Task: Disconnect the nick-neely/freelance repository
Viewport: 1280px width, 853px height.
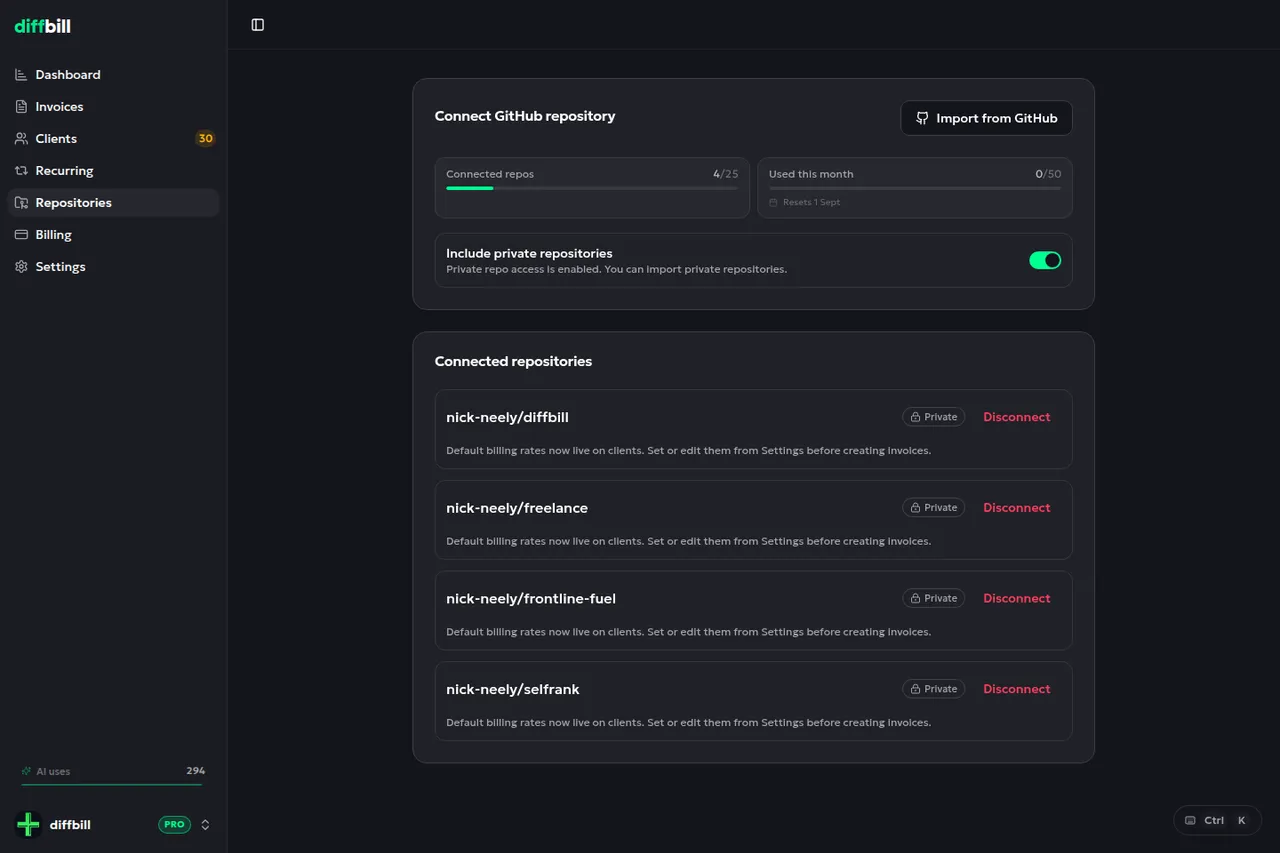Action: click(1017, 508)
